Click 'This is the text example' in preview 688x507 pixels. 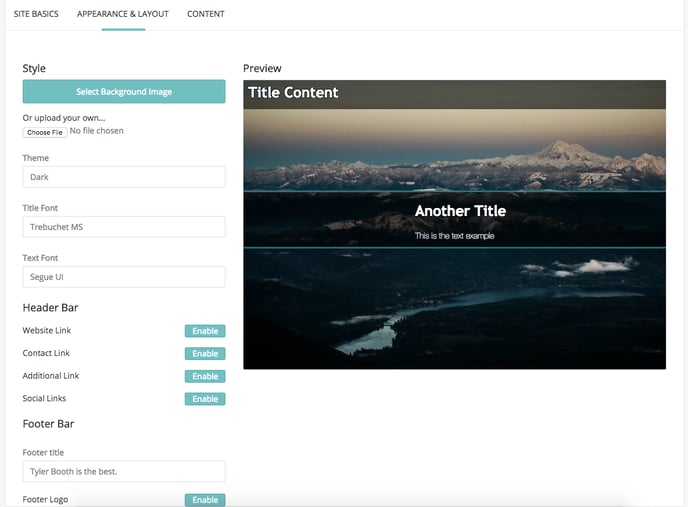click(x=455, y=236)
